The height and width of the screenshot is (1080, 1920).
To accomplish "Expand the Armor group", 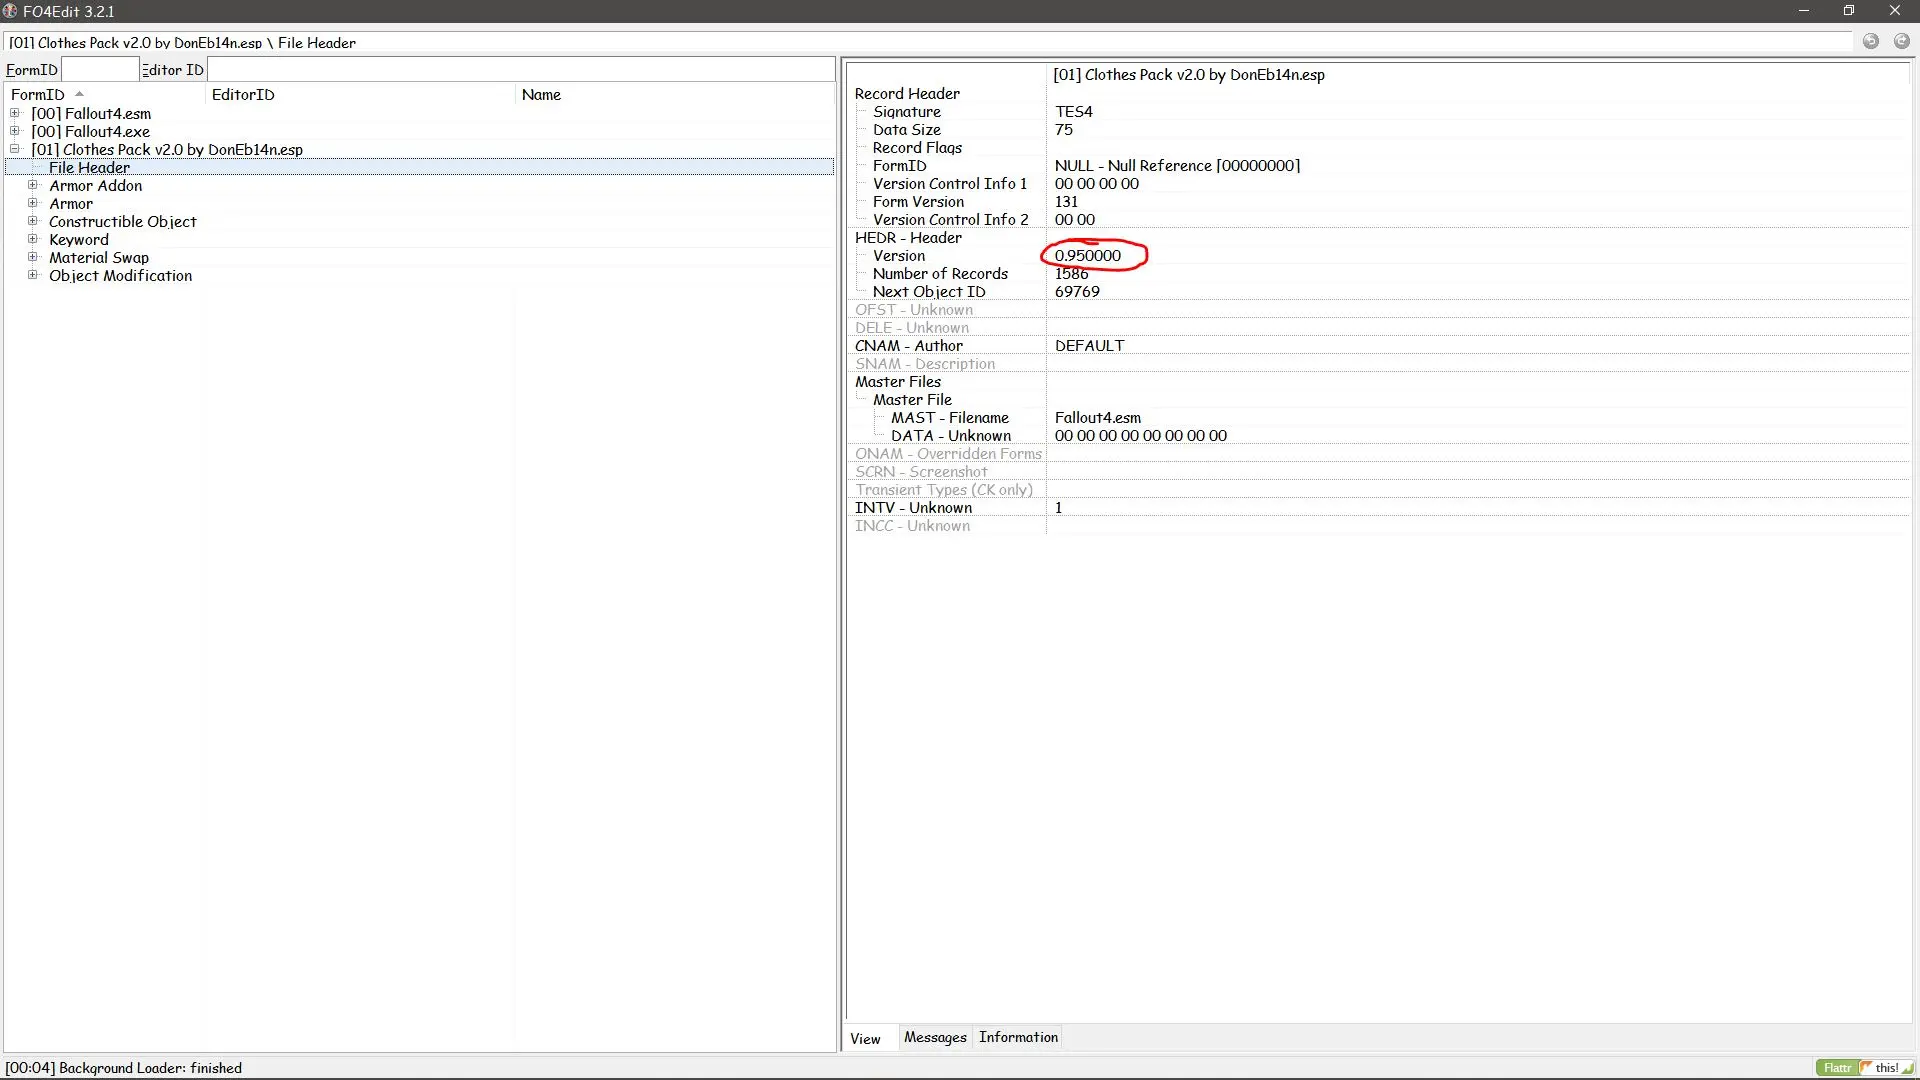I will pyautogui.click(x=33, y=203).
